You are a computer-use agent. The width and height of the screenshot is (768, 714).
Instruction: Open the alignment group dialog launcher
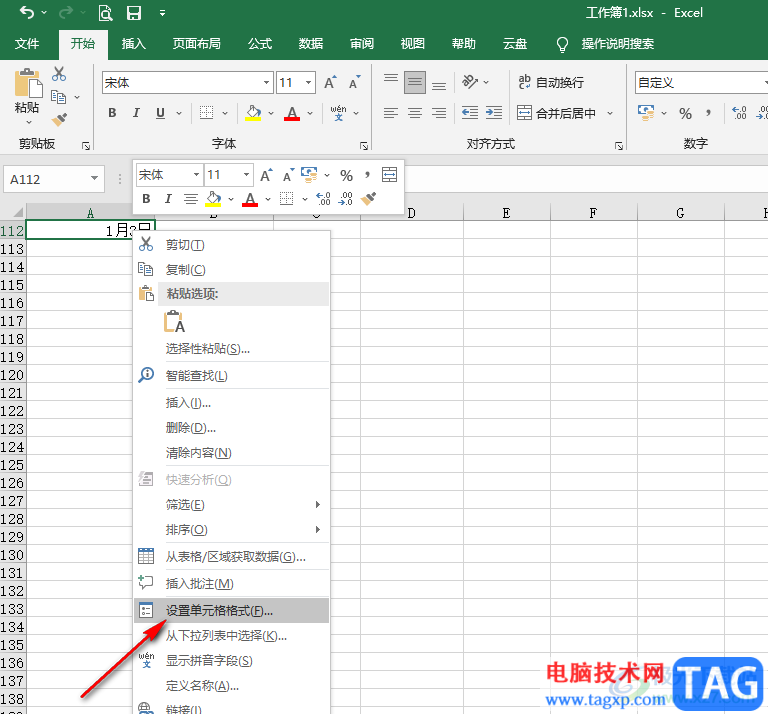click(x=619, y=145)
